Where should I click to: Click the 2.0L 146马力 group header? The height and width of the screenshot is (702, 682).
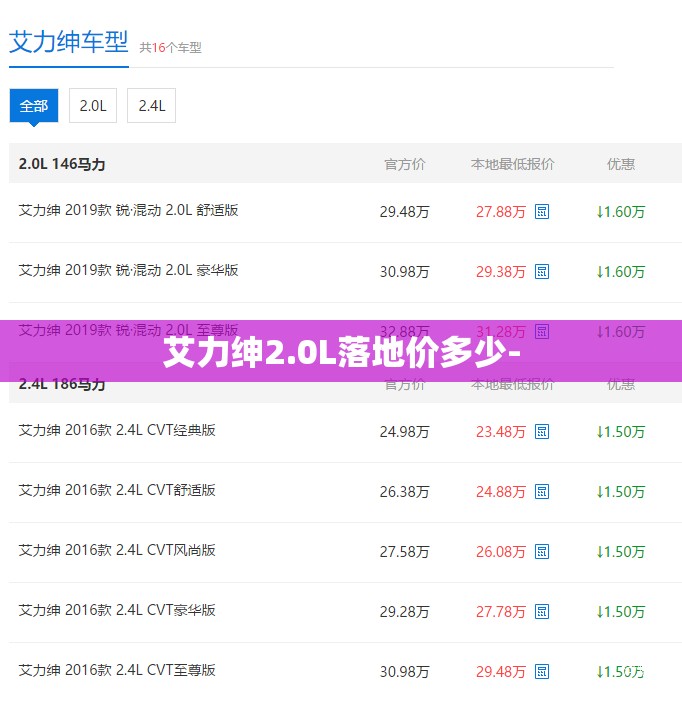(x=62, y=164)
